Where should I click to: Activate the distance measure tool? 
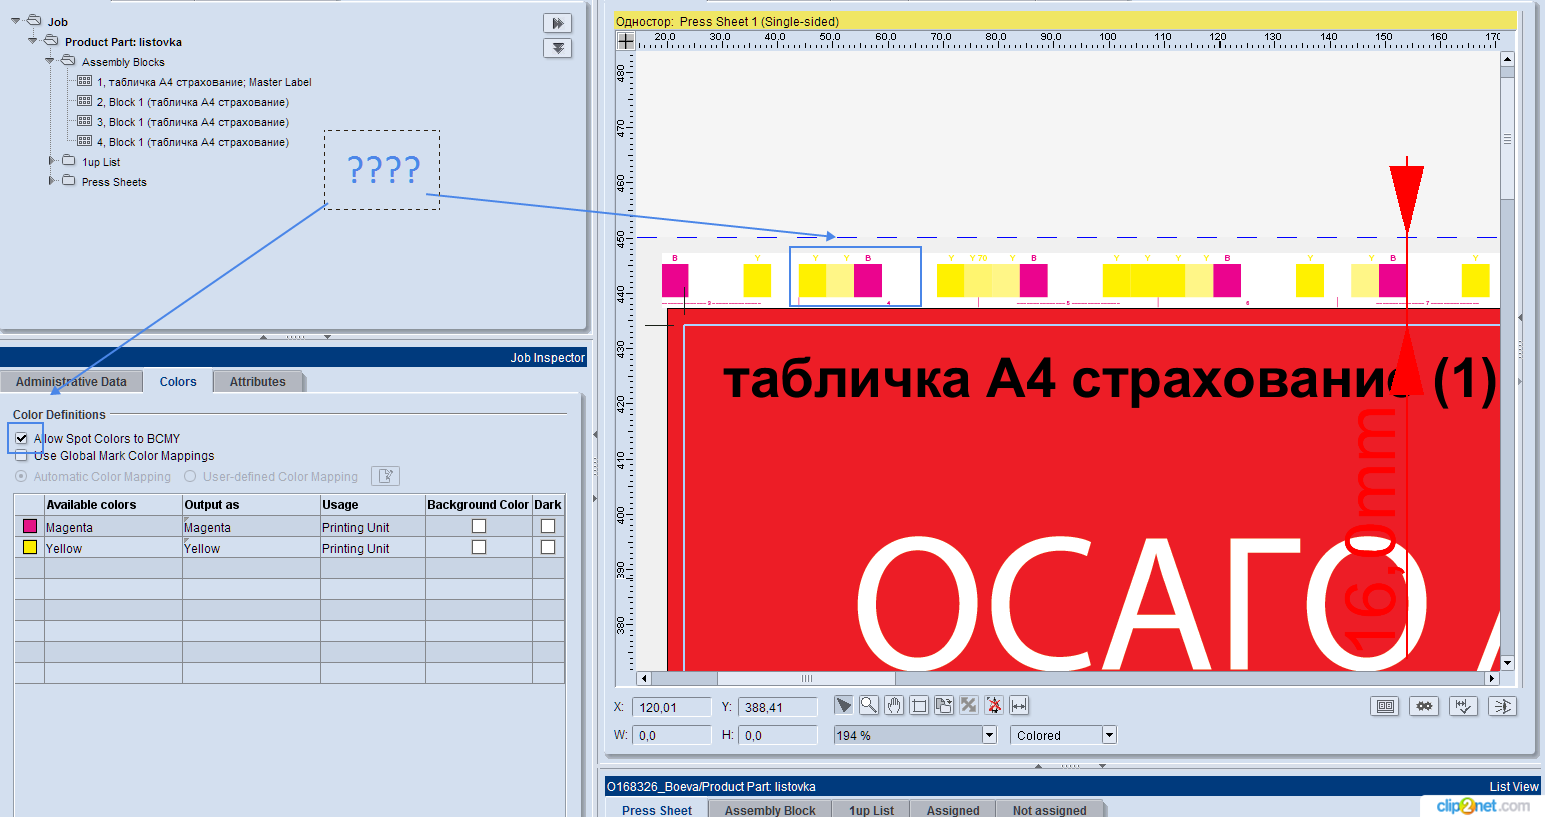click(x=1019, y=705)
